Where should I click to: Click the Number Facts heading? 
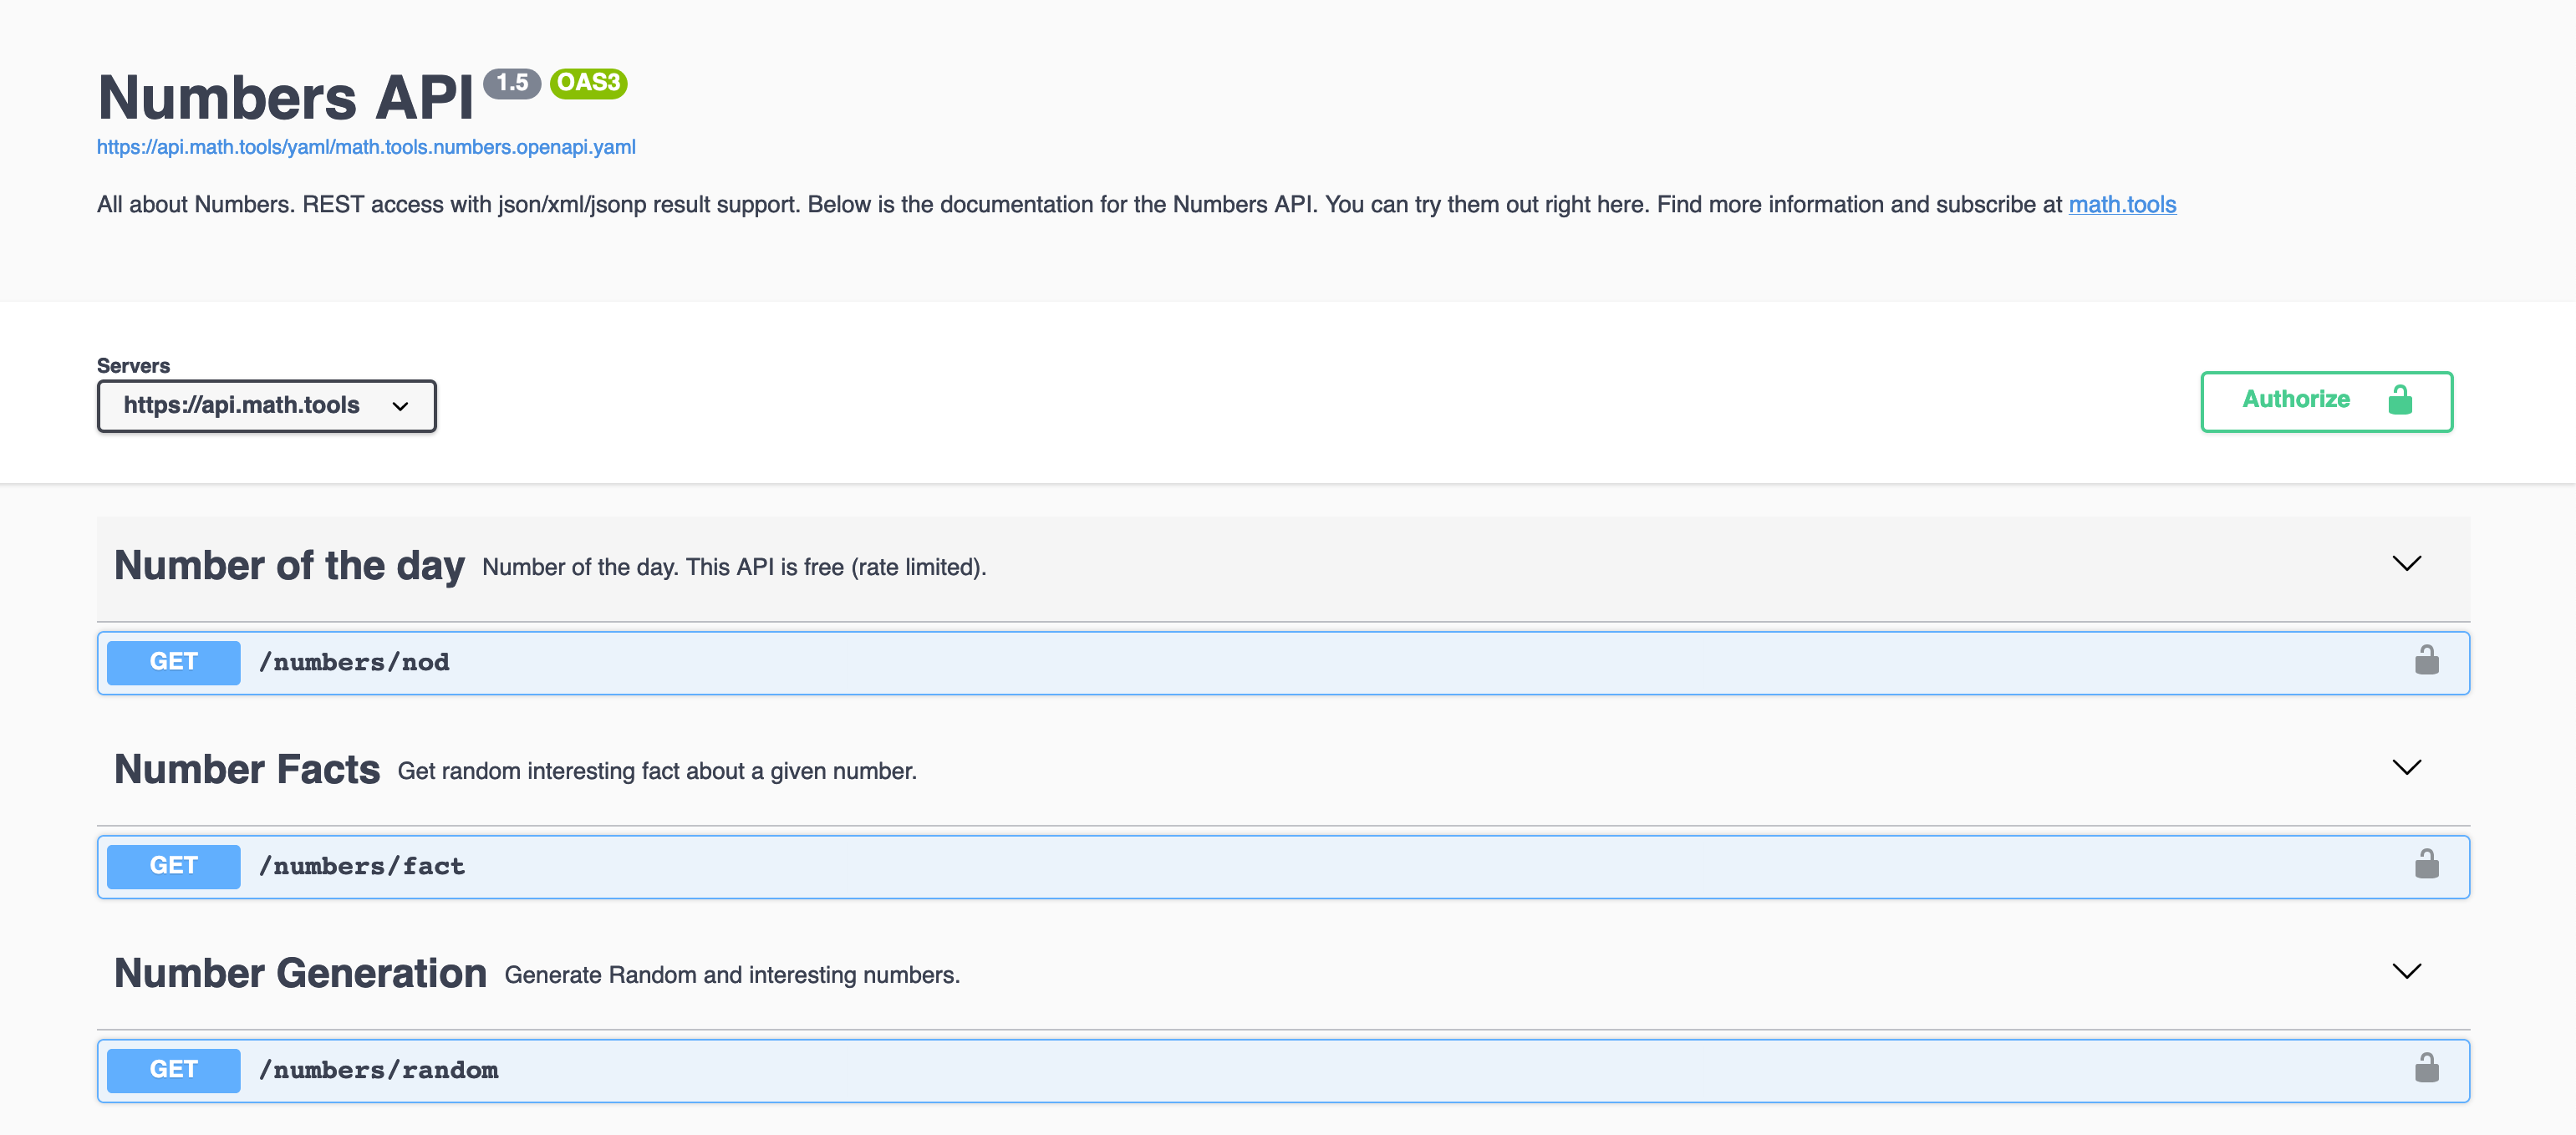click(247, 770)
